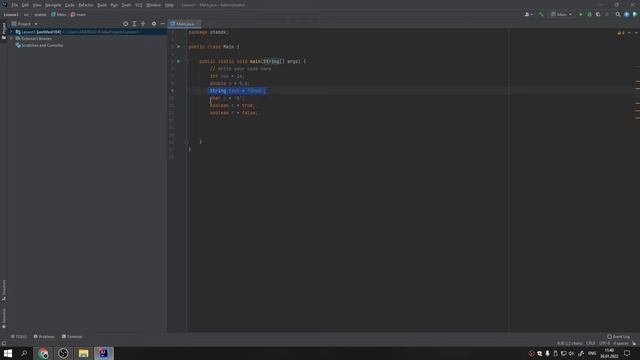Image resolution: width=640 pixels, height=360 pixels.
Task: Open the View menu
Action: pyautogui.click(x=37, y=5)
